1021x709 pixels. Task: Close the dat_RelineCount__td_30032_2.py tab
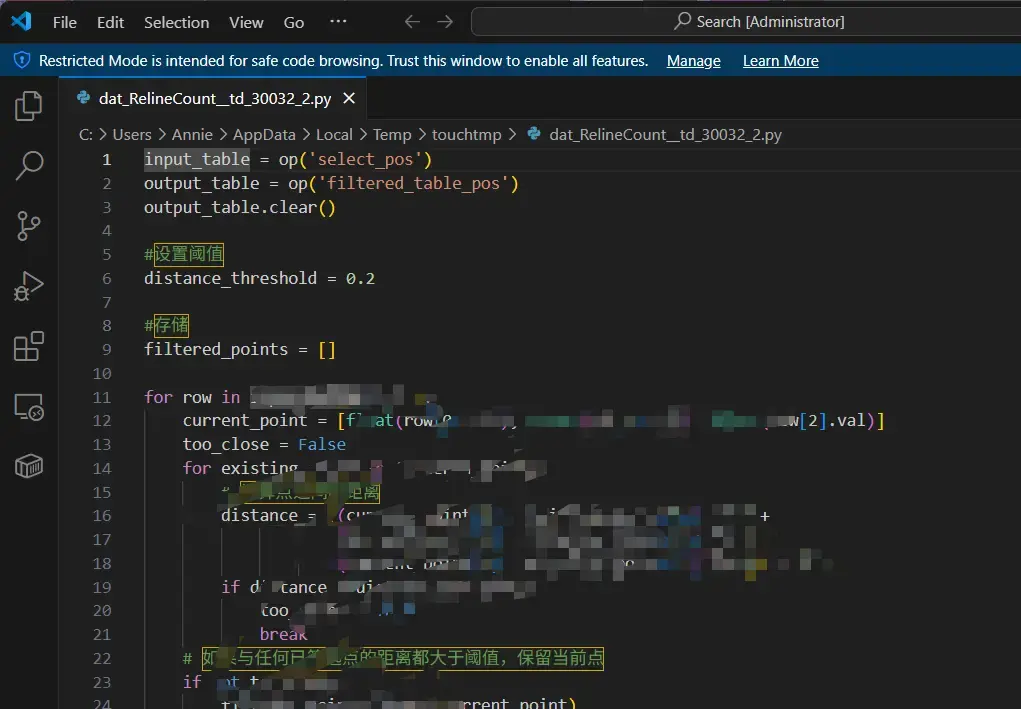pos(349,98)
